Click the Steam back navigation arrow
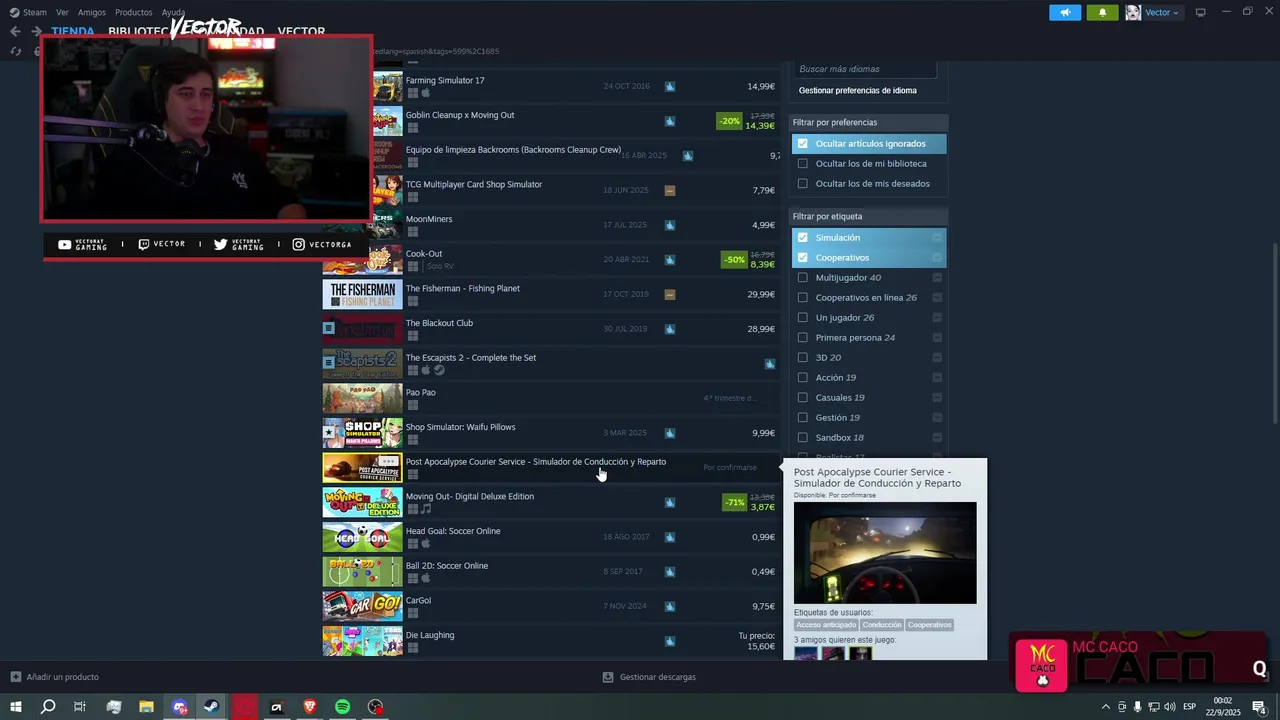1280x720 pixels. pyautogui.click(x=15, y=31)
